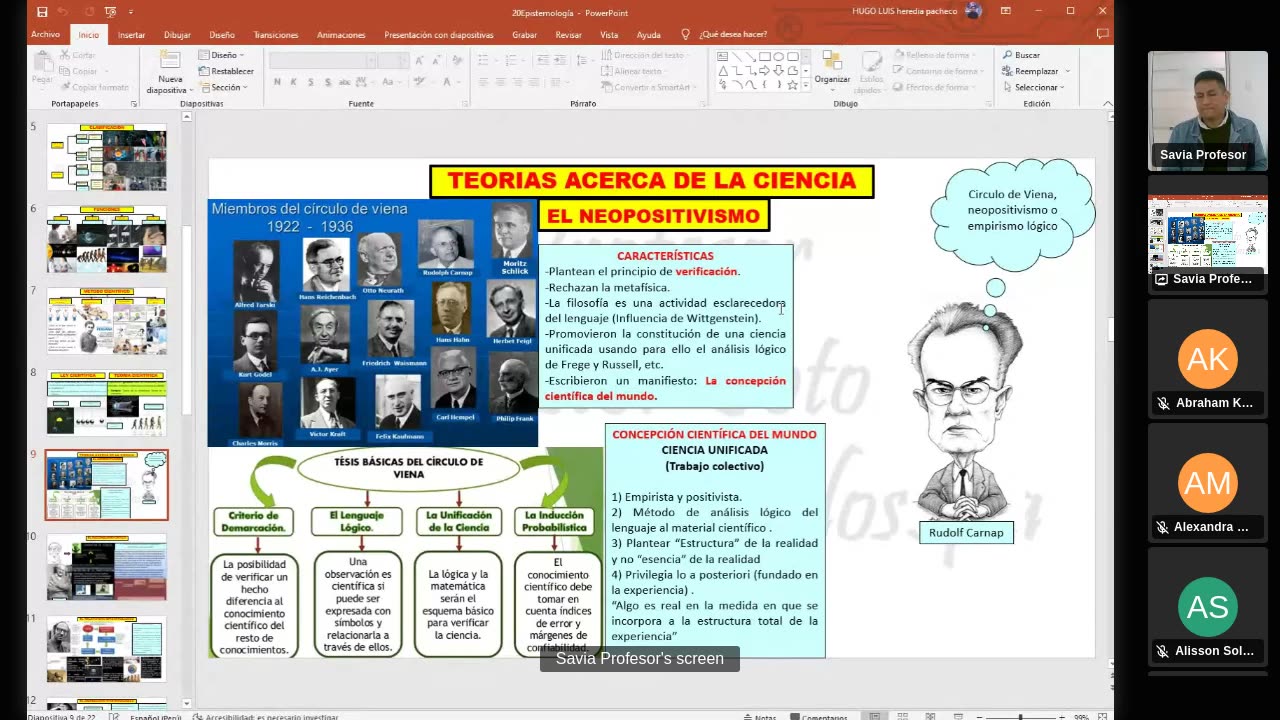The width and height of the screenshot is (1280, 720).
Task: Select slide 6 thumbnail
Action: (x=107, y=239)
